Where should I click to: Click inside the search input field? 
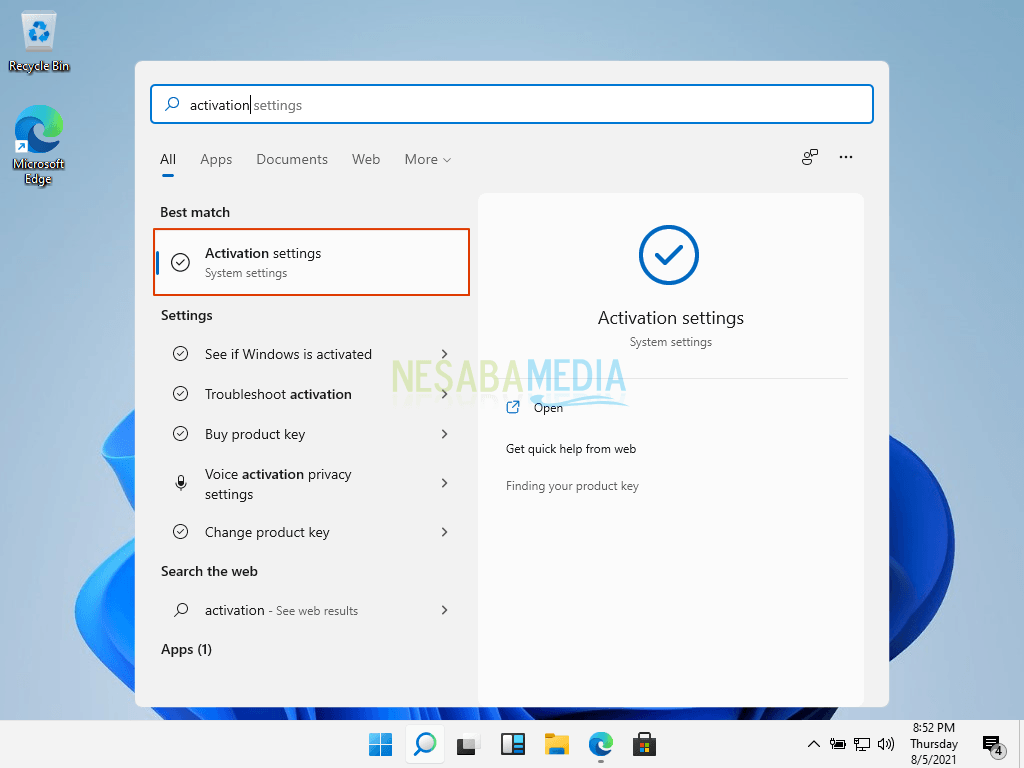512,104
